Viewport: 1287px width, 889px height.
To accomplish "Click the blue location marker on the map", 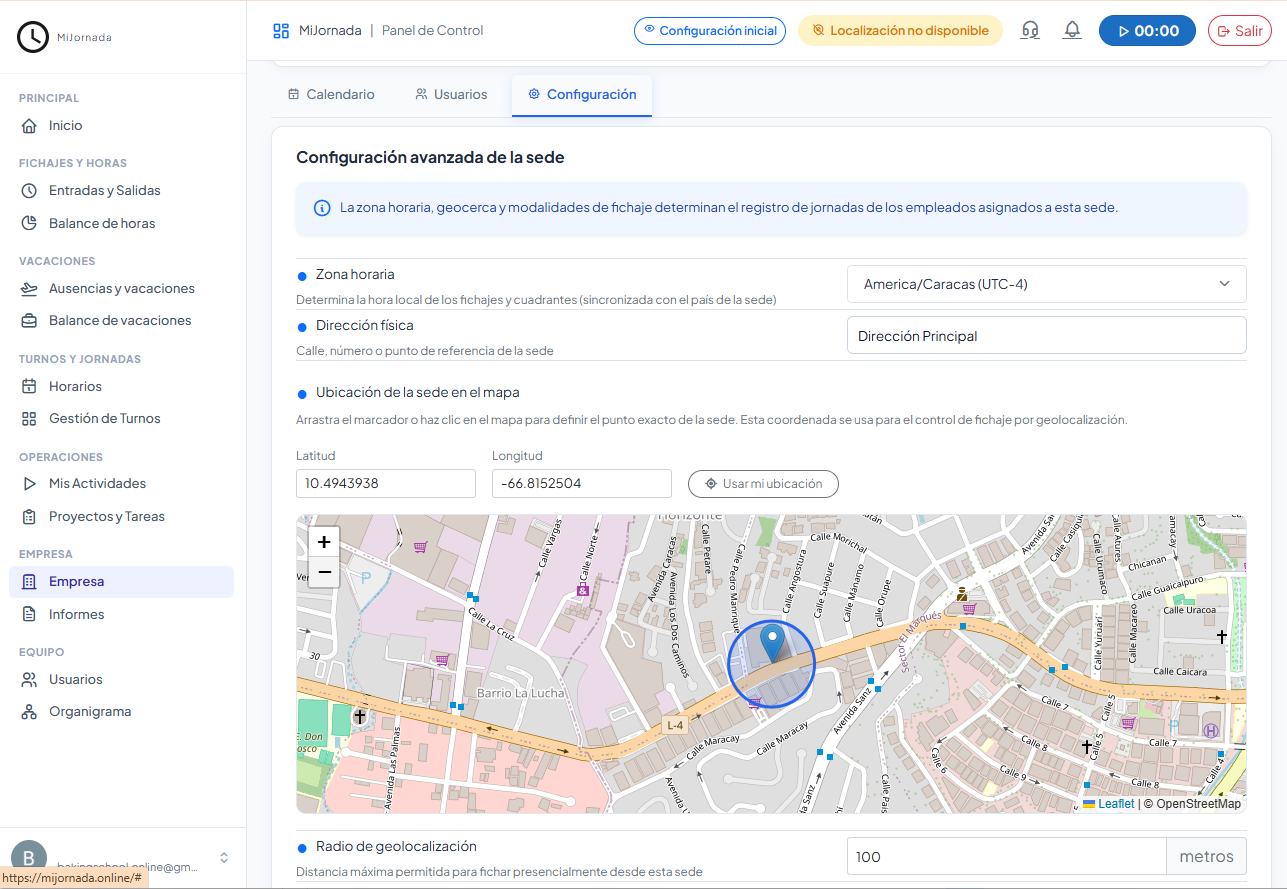I will [x=772, y=642].
